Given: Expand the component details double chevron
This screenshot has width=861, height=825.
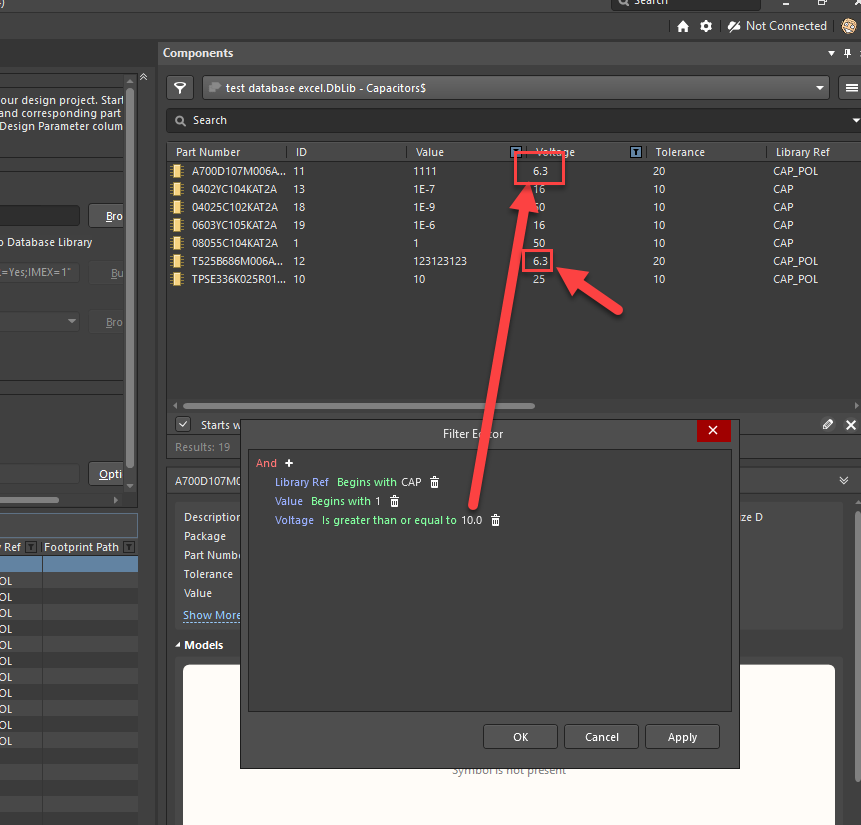Looking at the screenshot, I should click(x=844, y=481).
